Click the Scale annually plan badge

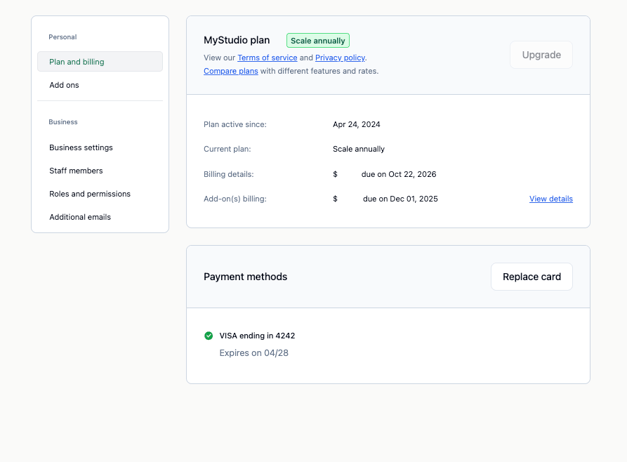[x=318, y=41]
